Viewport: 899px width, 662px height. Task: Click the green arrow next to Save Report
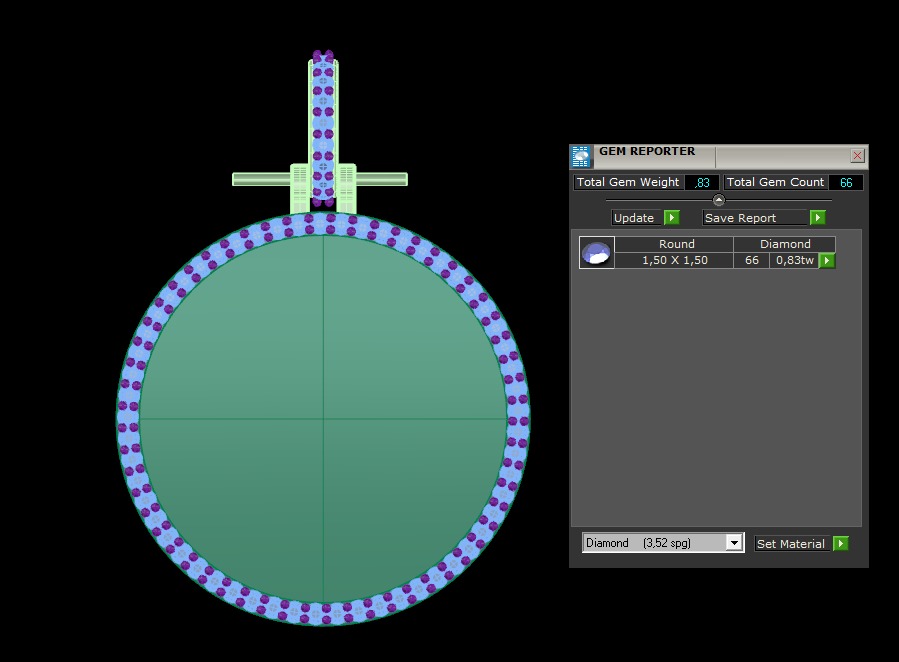pyautogui.click(x=818, y=218)
